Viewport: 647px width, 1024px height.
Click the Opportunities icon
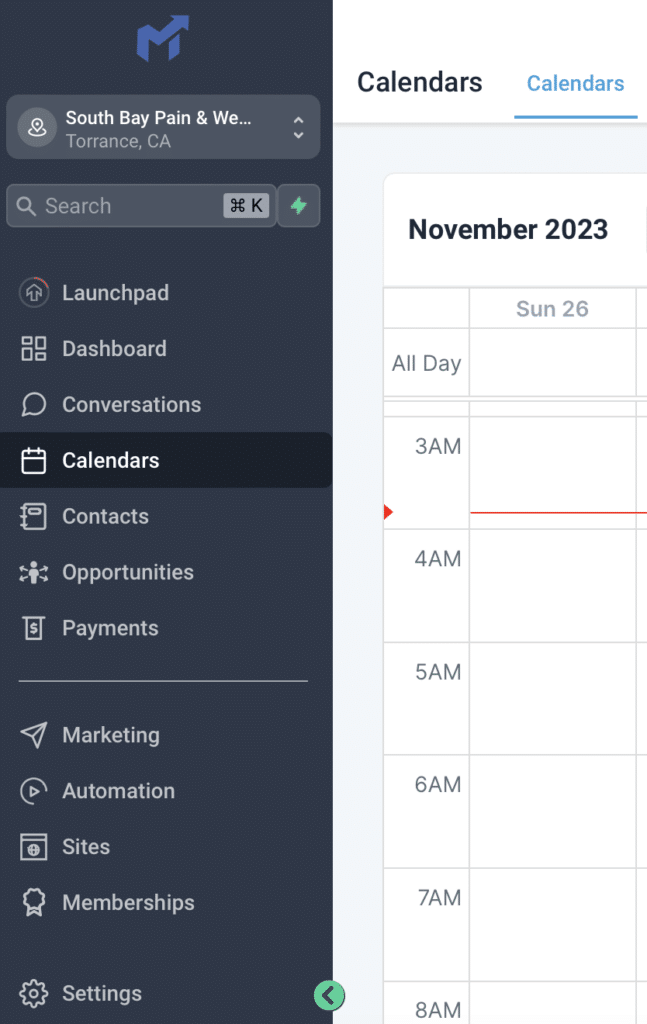34,573
